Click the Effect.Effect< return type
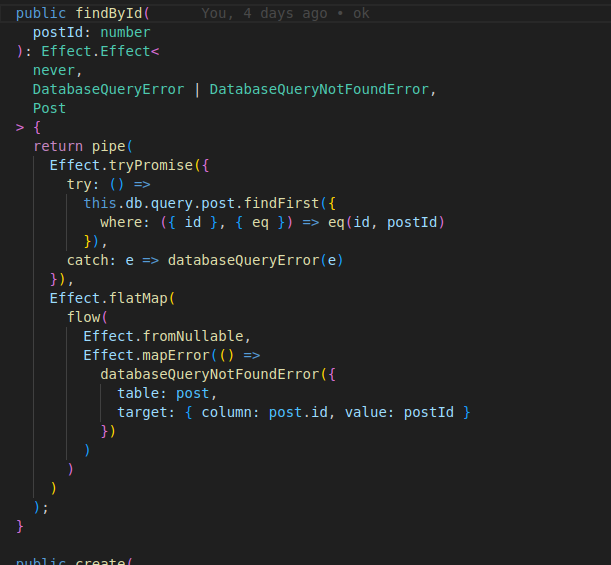The width and height of the screenshot is (611, 565). tap(100, 51)
